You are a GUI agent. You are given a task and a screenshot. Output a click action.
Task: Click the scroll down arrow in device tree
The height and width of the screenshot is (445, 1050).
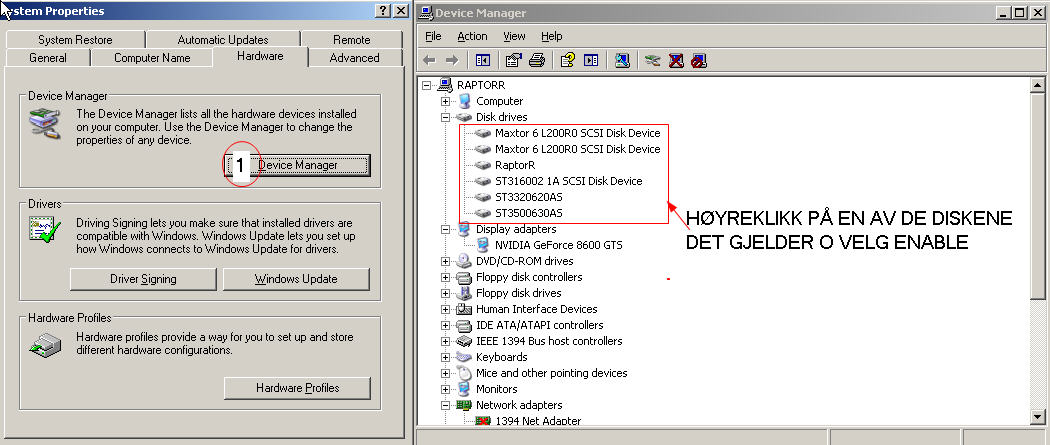1037,416
